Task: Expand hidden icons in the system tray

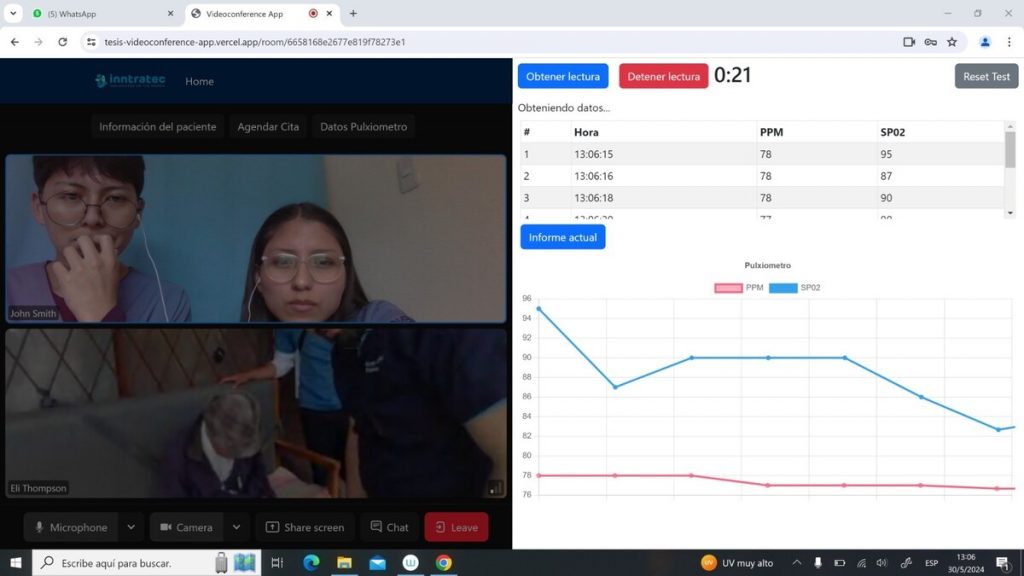Action: [x=797, y=563]
